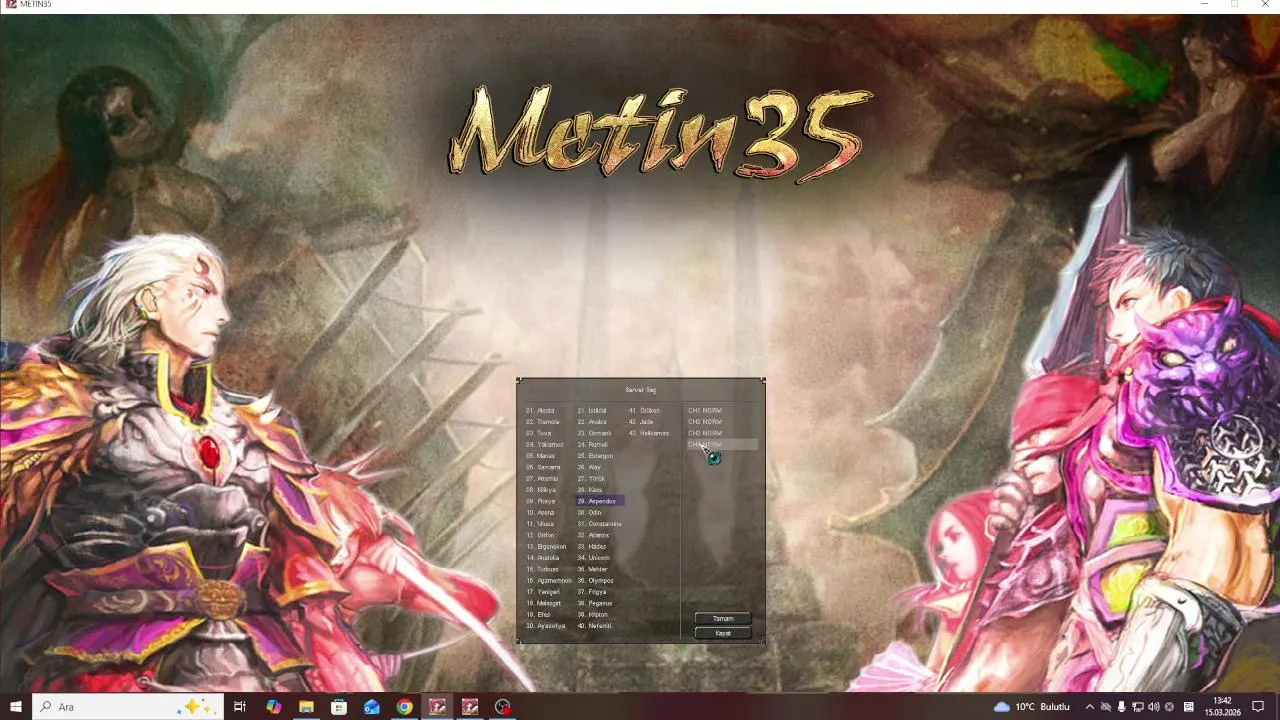The height and width of the screenshot is (720, 1280).
Task: Choose server 34. Unicorn
Action: [593, 558]
